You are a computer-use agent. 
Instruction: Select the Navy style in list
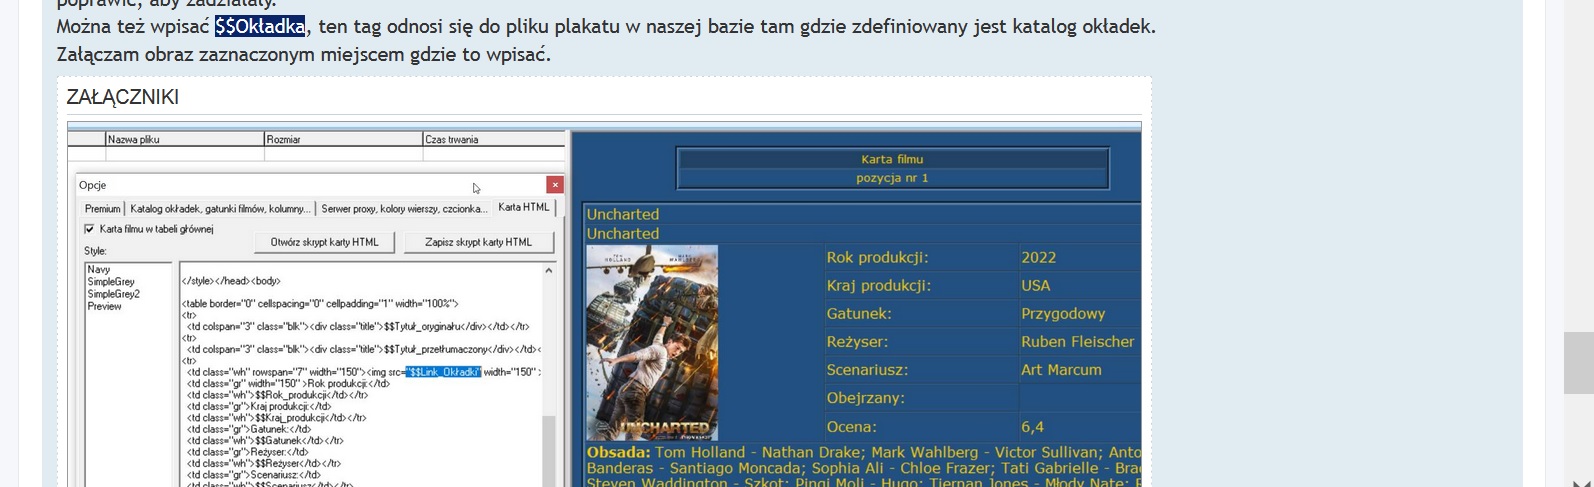(99, 270)
